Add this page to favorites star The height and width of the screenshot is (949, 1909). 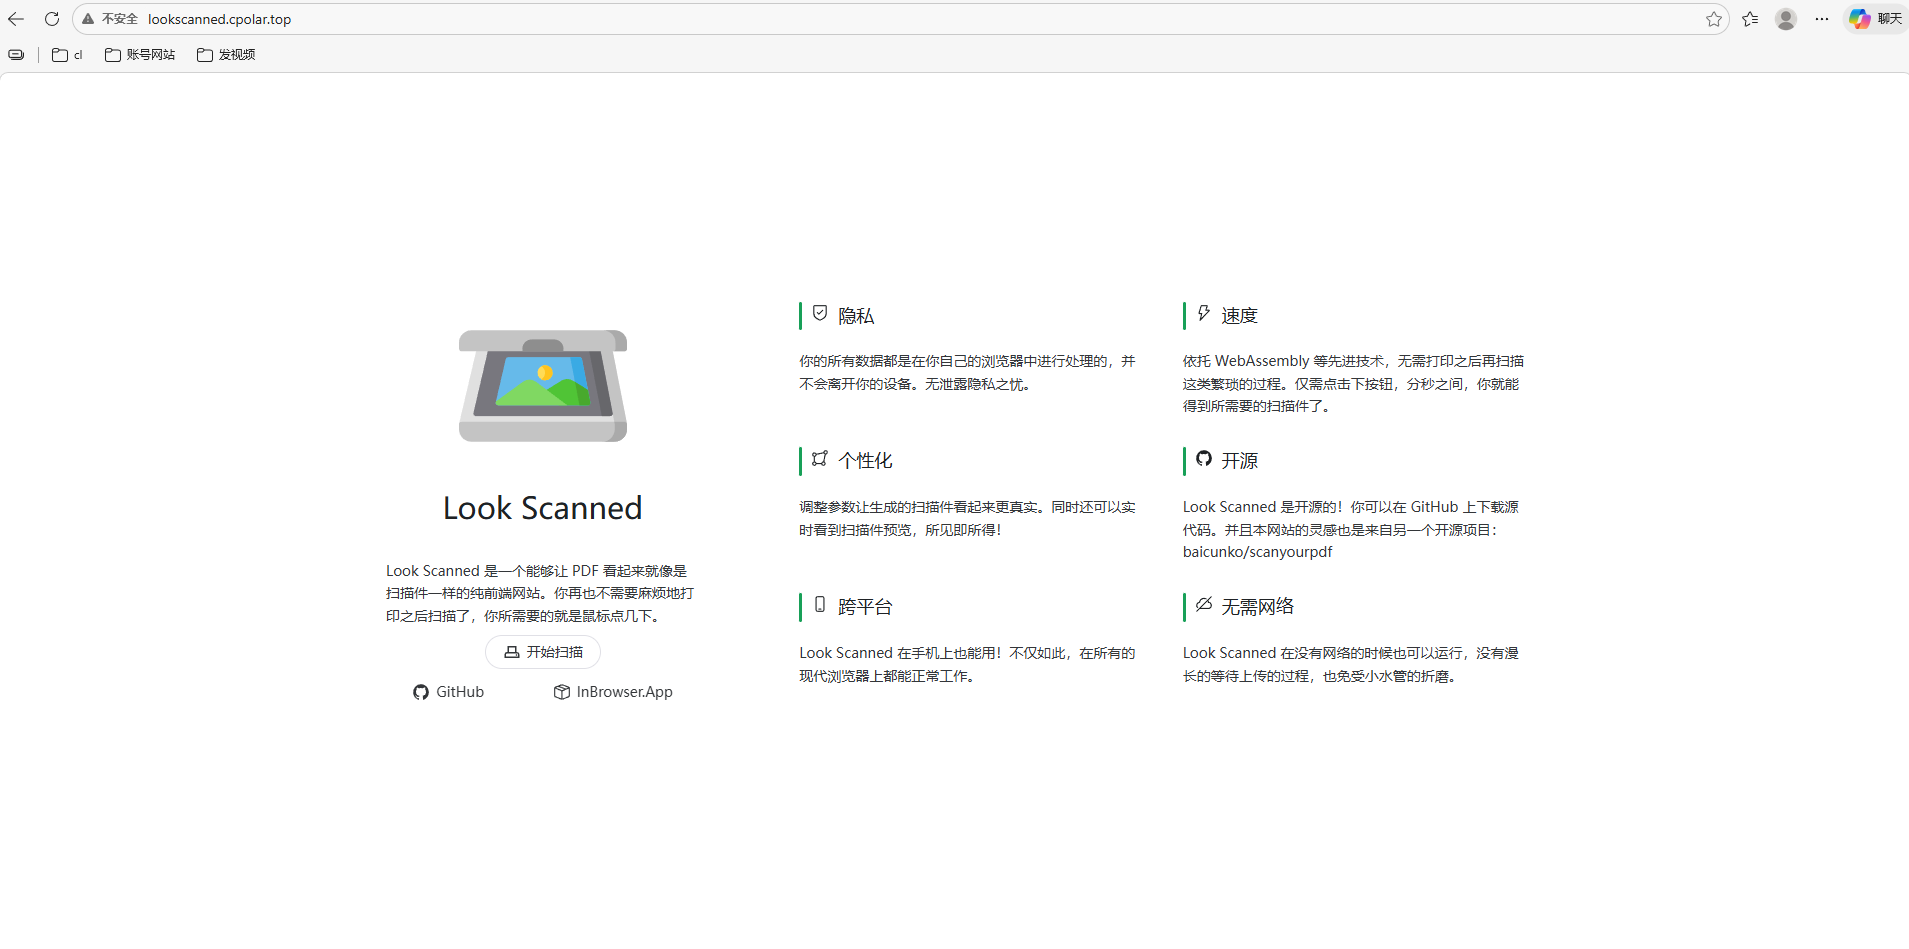(x=1714, y=19)
